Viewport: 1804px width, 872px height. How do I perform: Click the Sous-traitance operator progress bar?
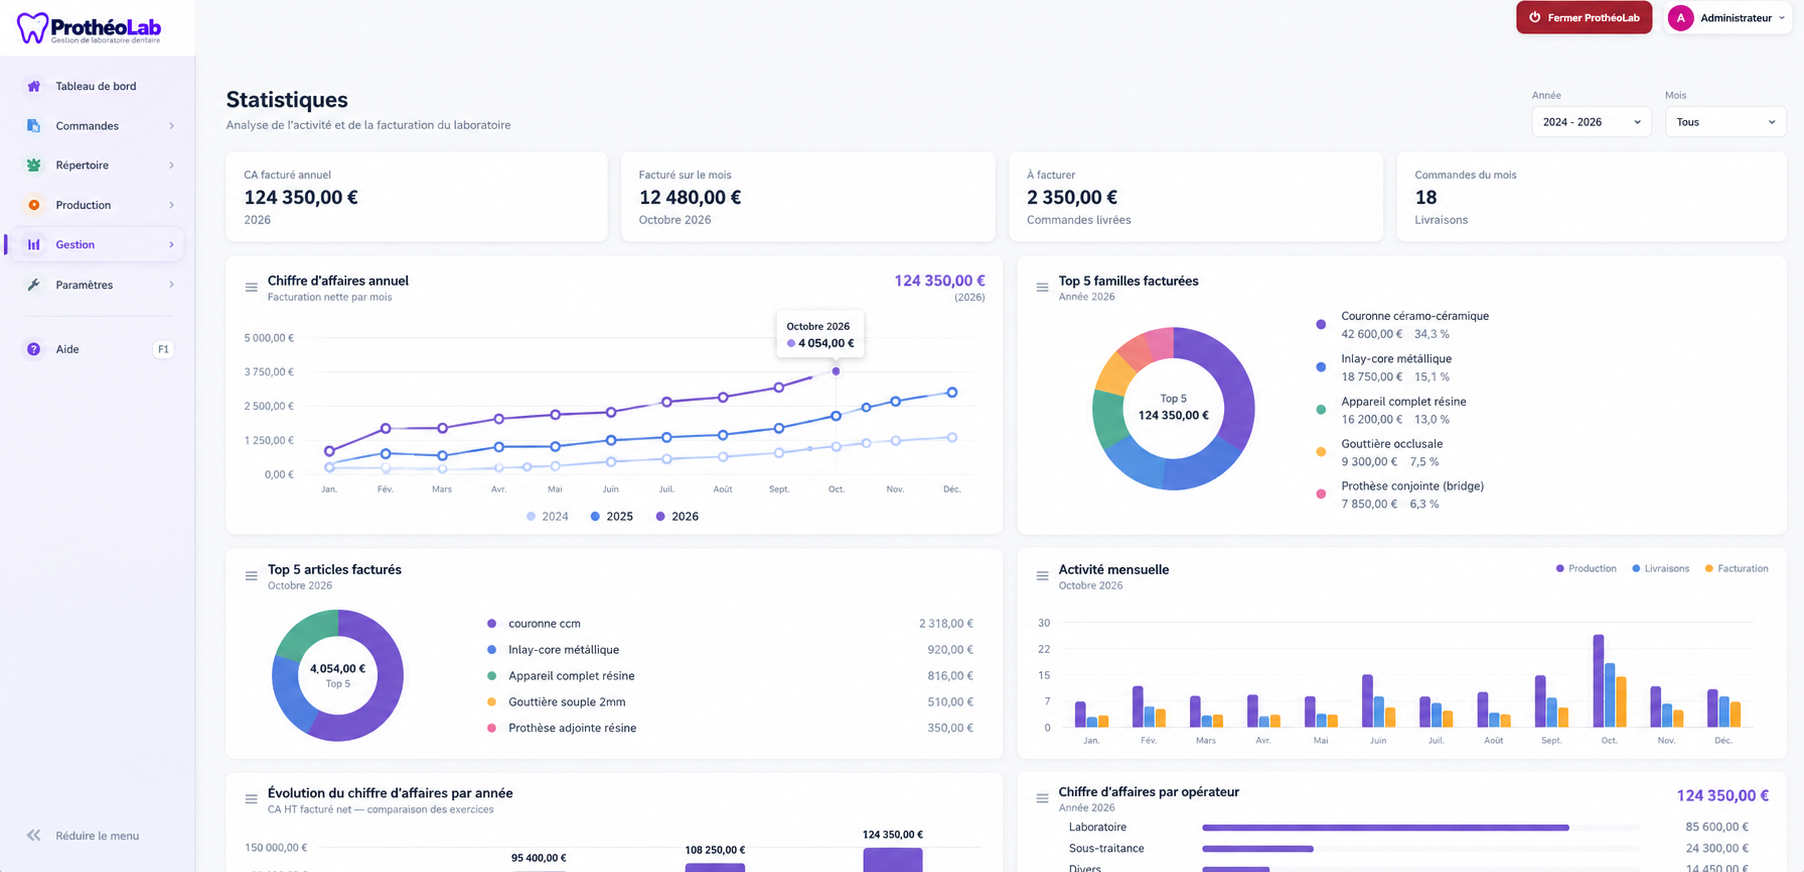click(1420, 849)
